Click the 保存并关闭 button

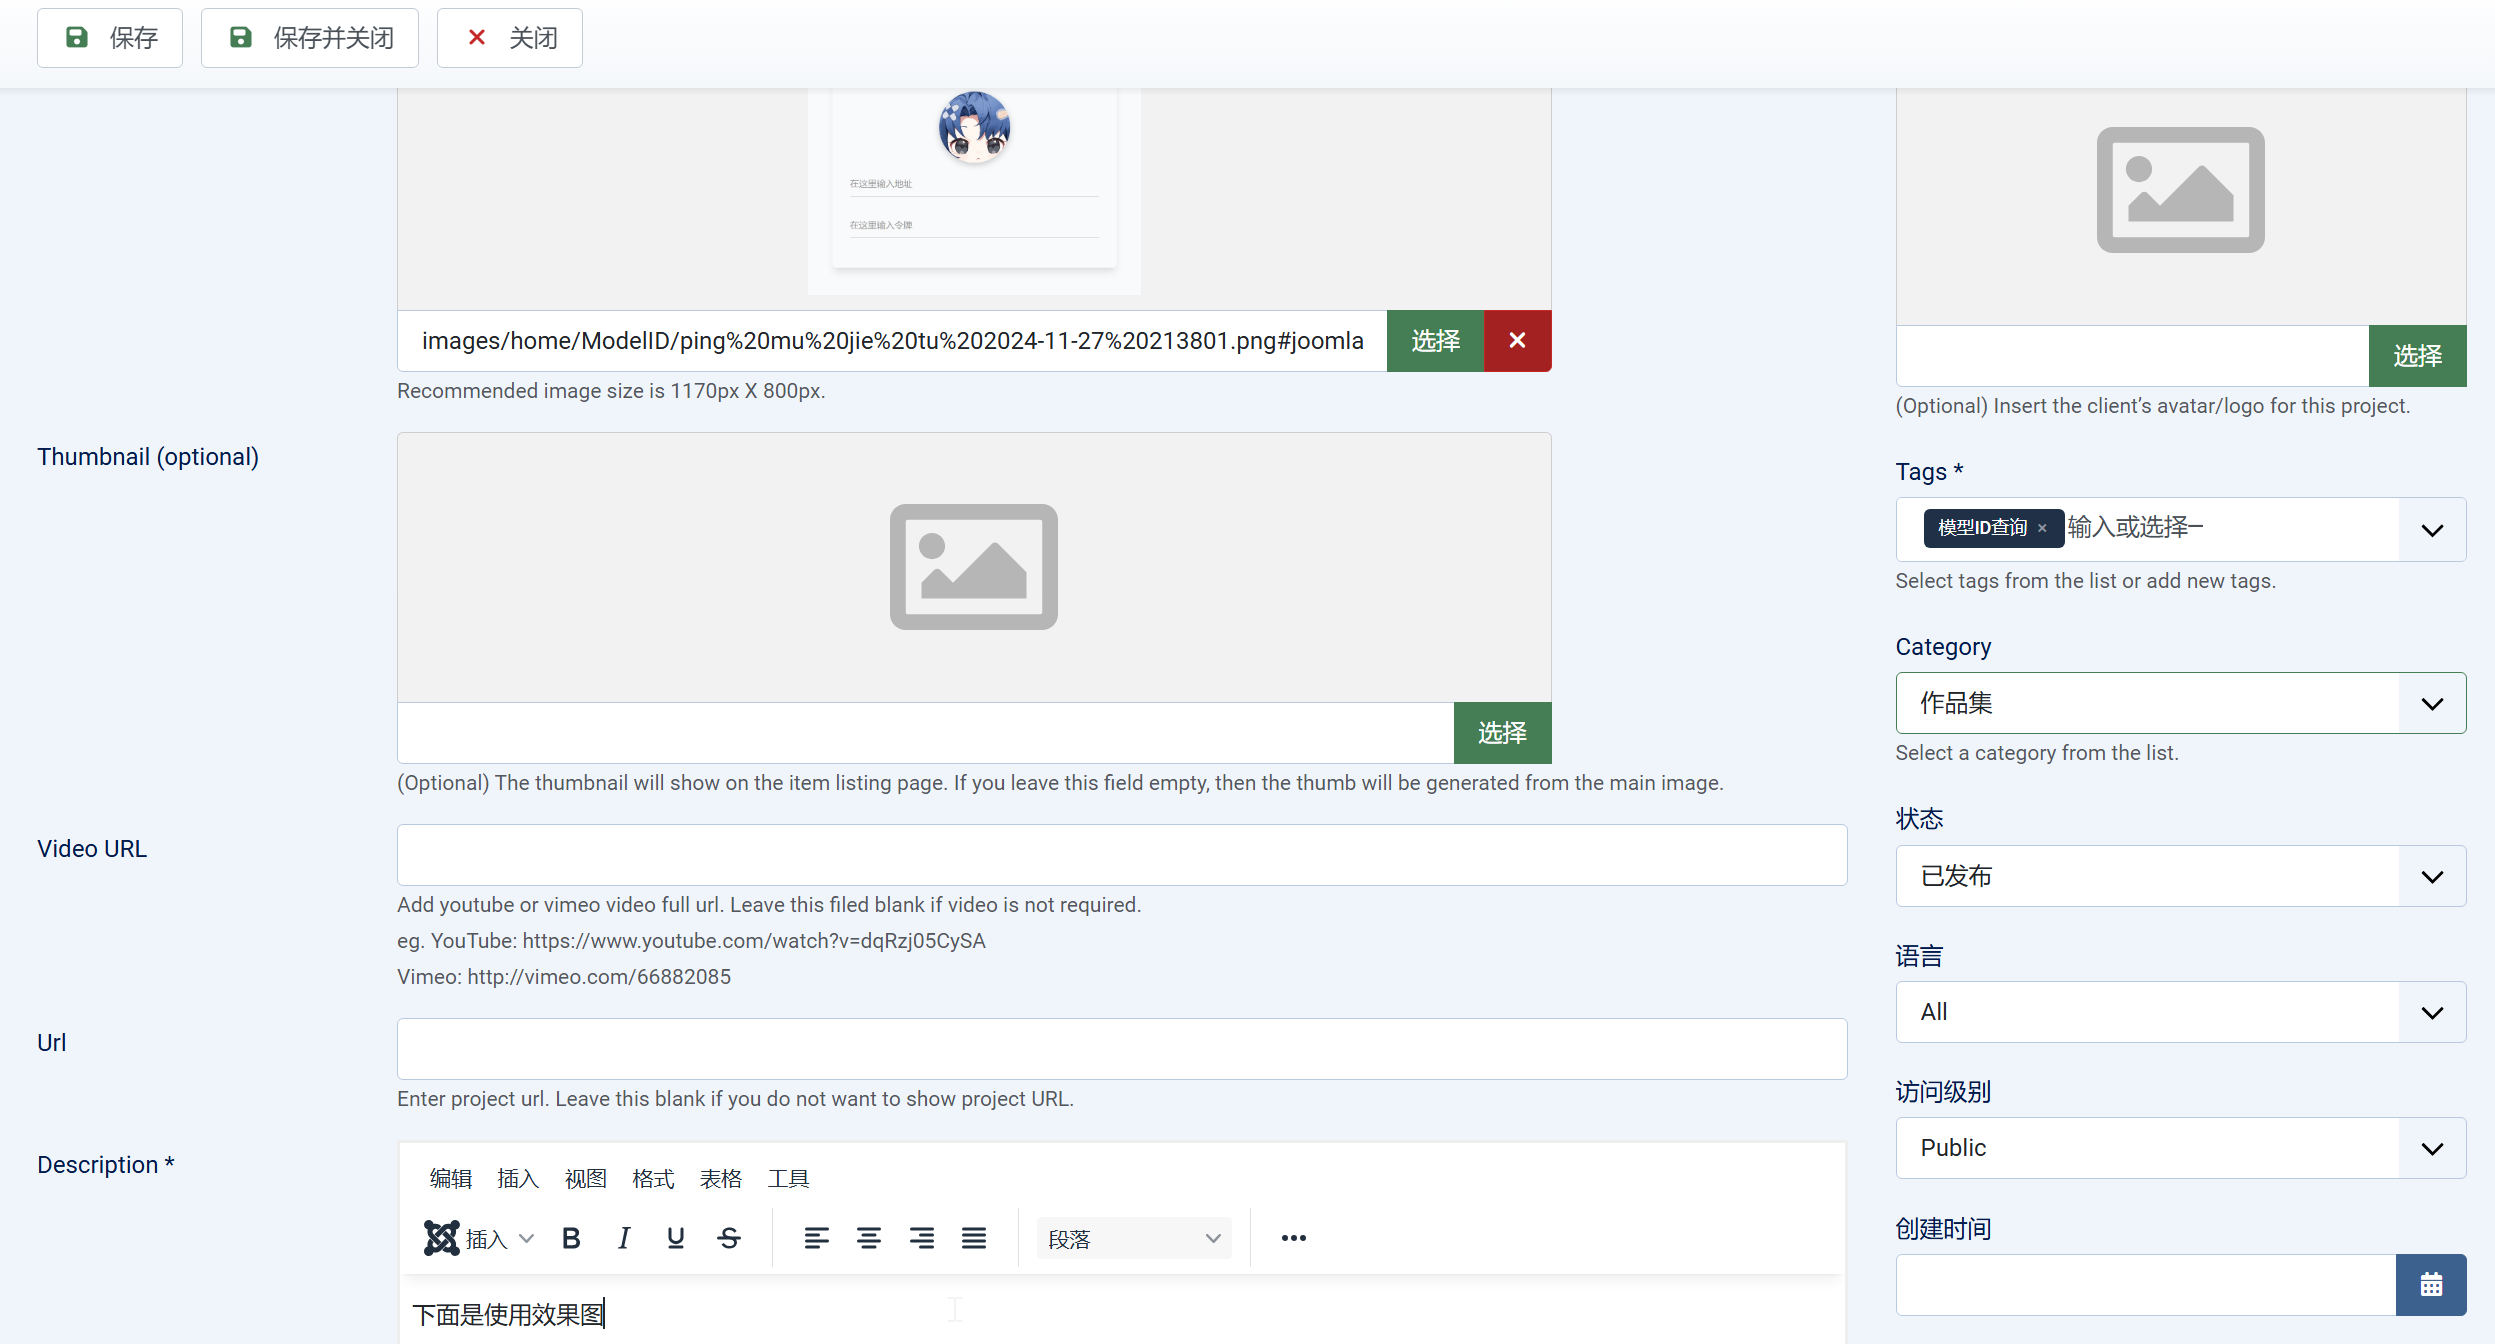[x=310, y=38]
